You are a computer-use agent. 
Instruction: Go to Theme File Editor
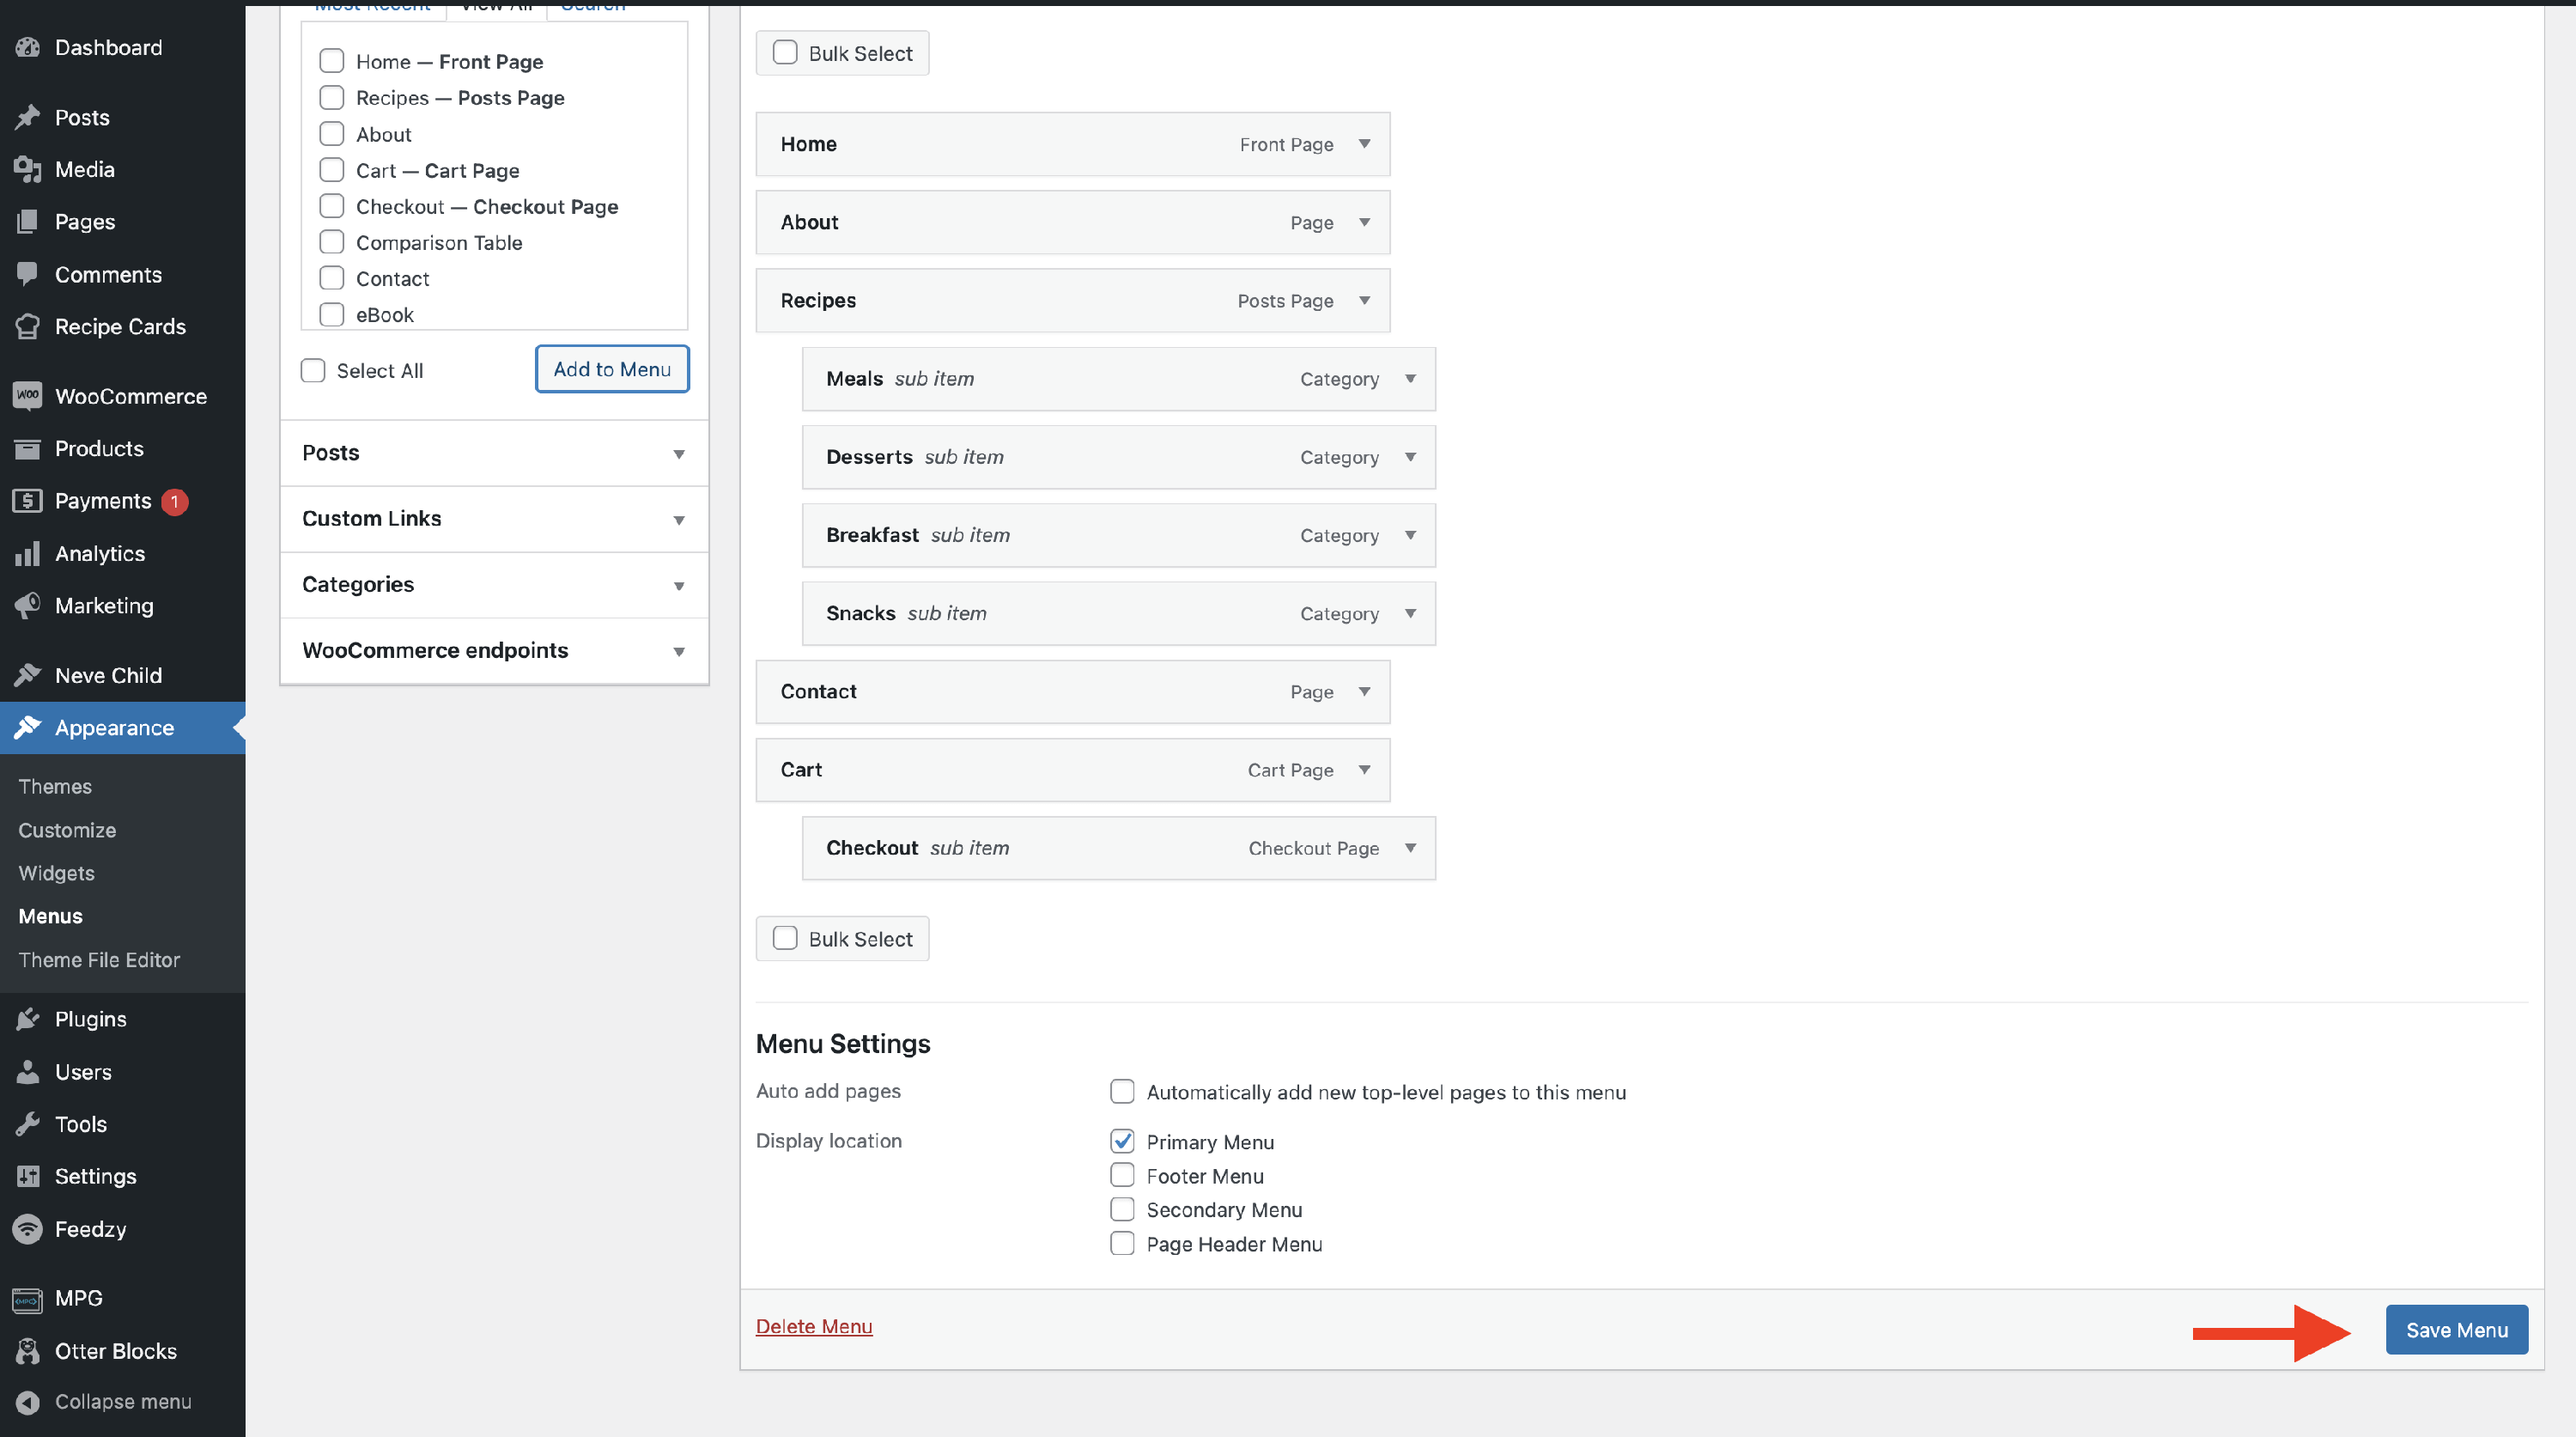coord(99,960)
